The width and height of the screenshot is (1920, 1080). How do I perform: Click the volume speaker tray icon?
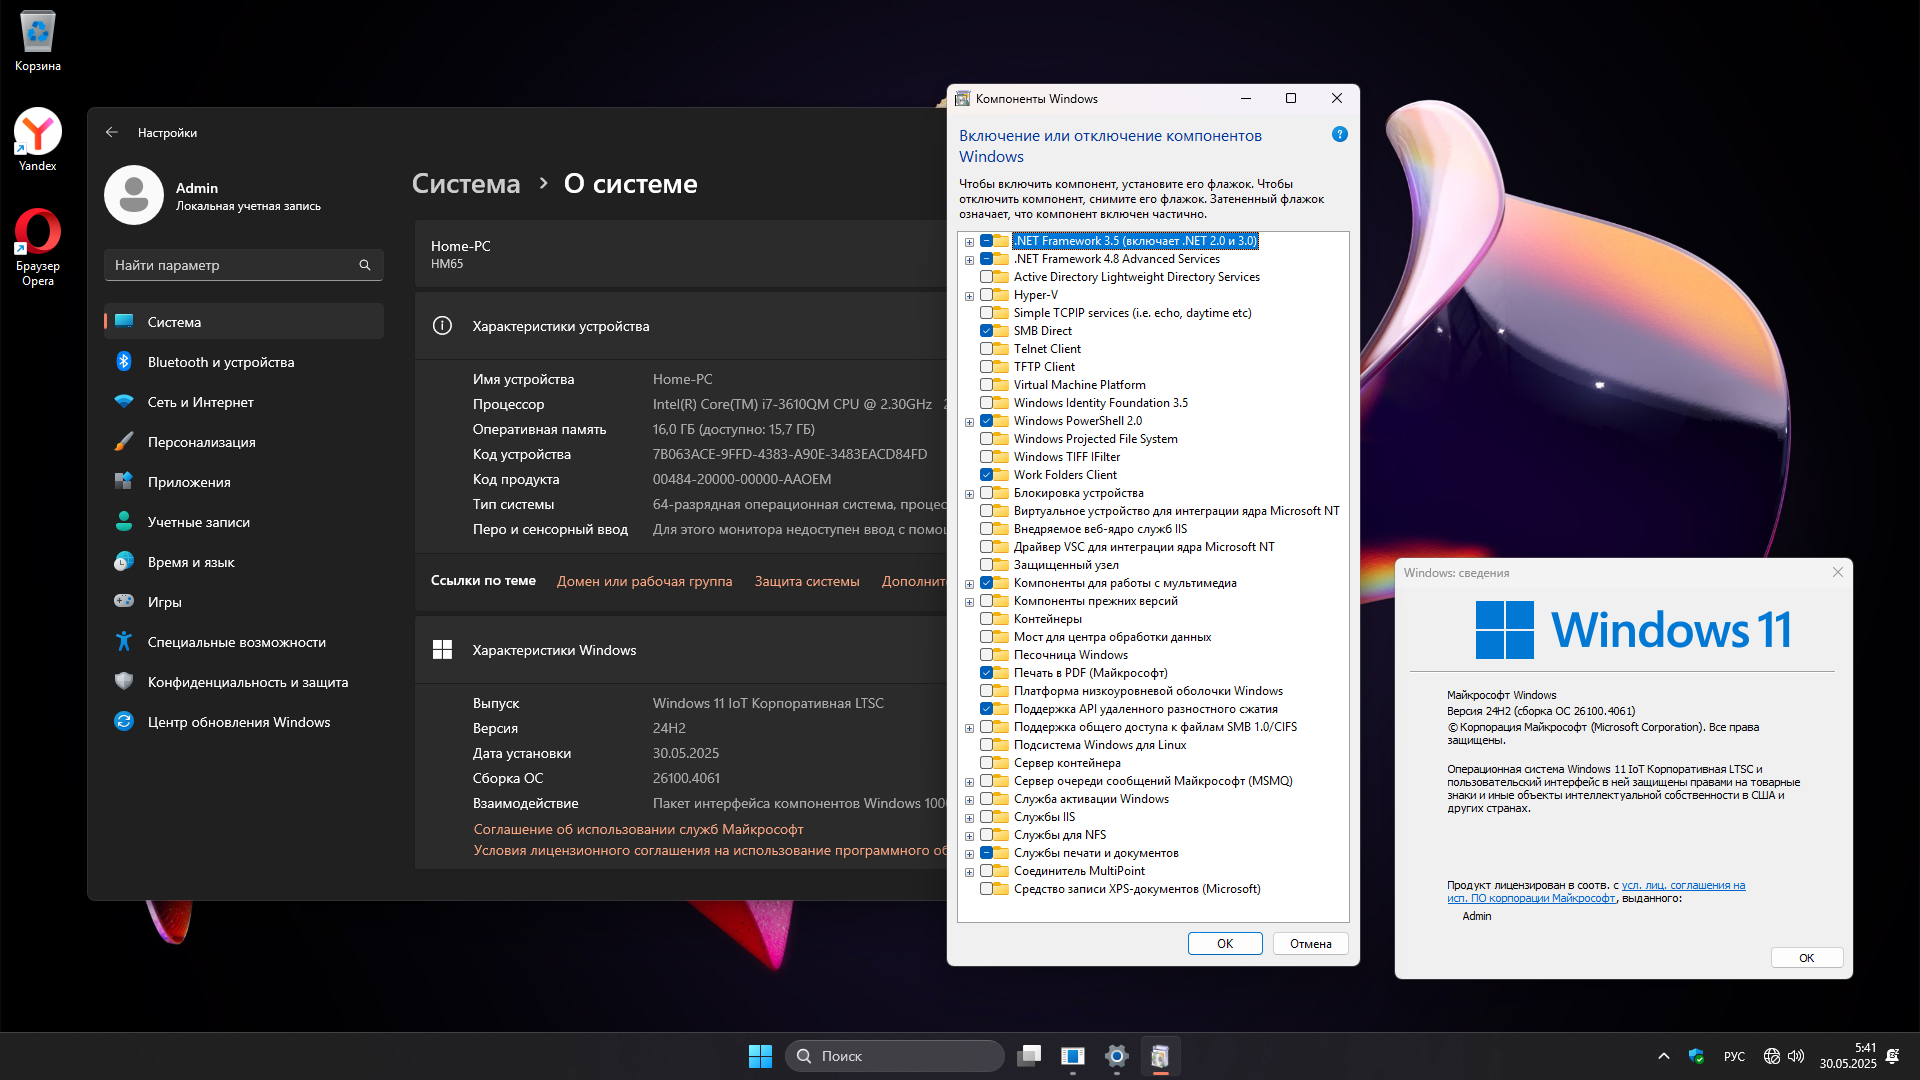pyautogui.click(x=1796, y=1056)
